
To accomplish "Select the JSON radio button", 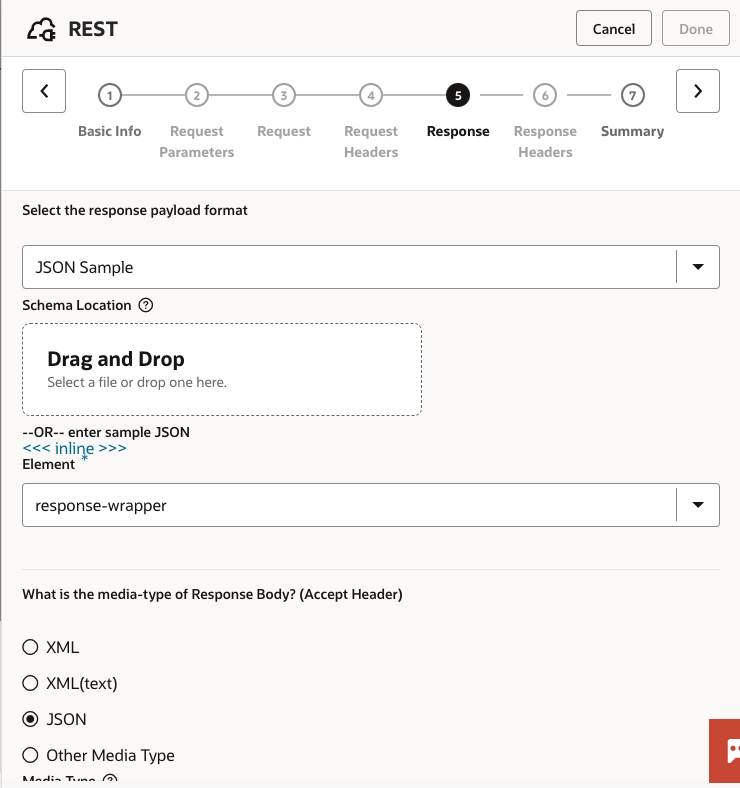I will pyautogui.click(x=31, y=719).
